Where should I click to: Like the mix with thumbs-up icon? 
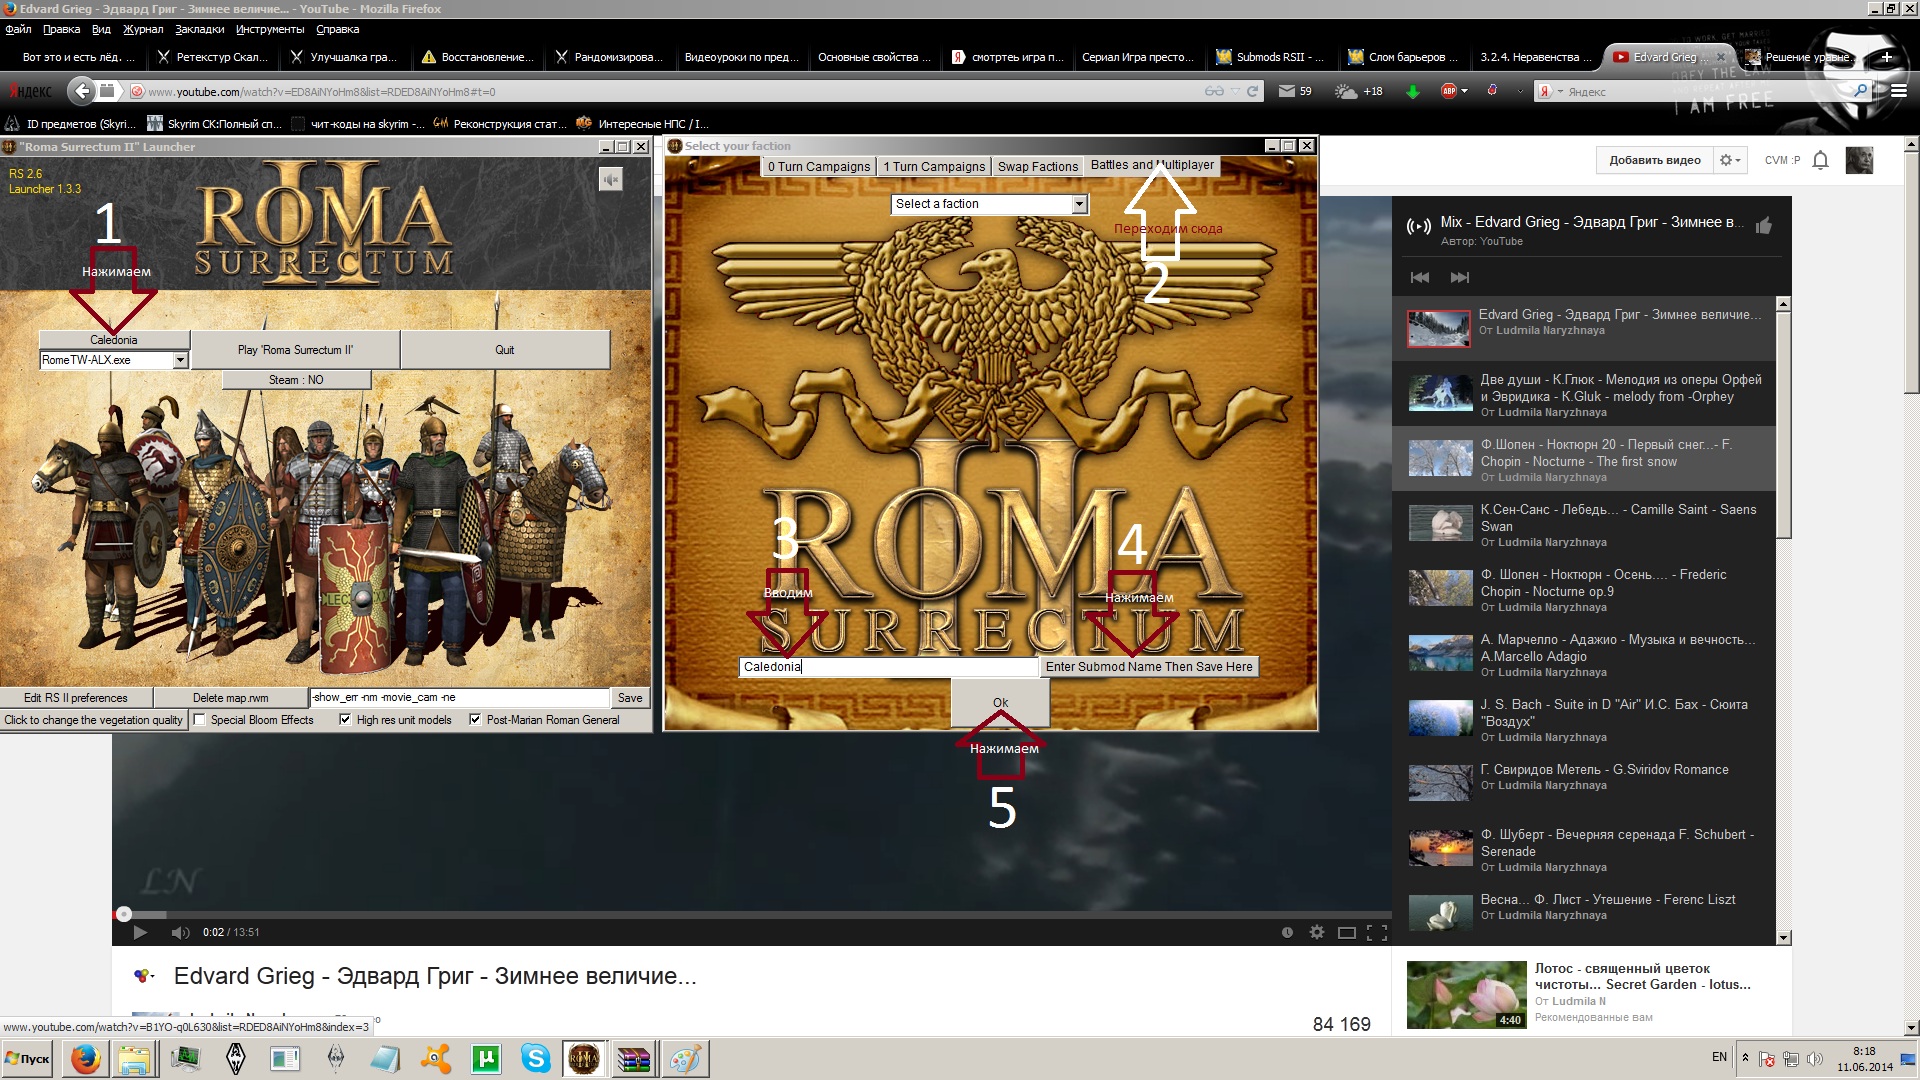coord(1763,225)
